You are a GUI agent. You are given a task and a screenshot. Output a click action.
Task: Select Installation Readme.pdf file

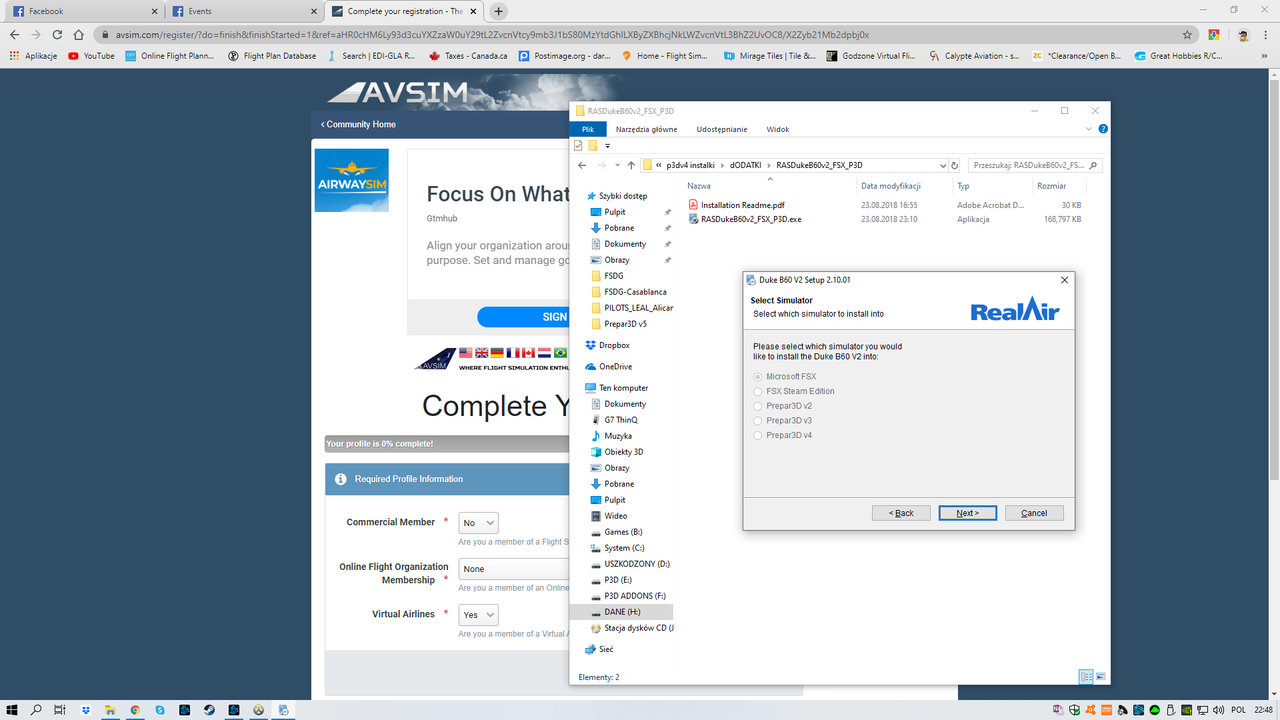736,205
